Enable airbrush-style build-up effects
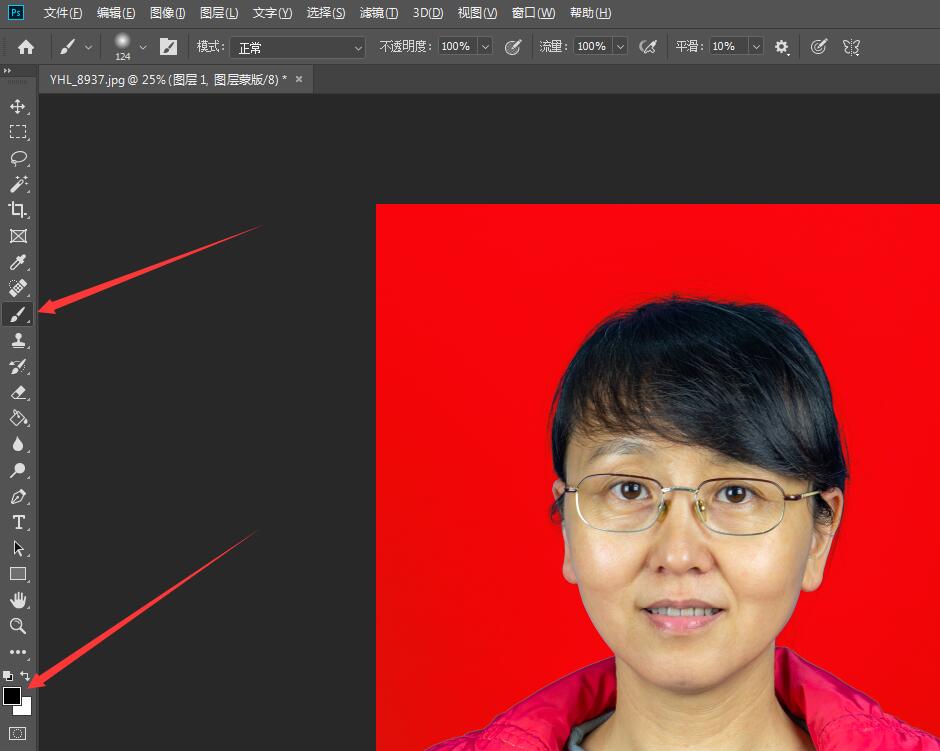Viewport: 940px width, 751px height. click(x=647, y=46)
